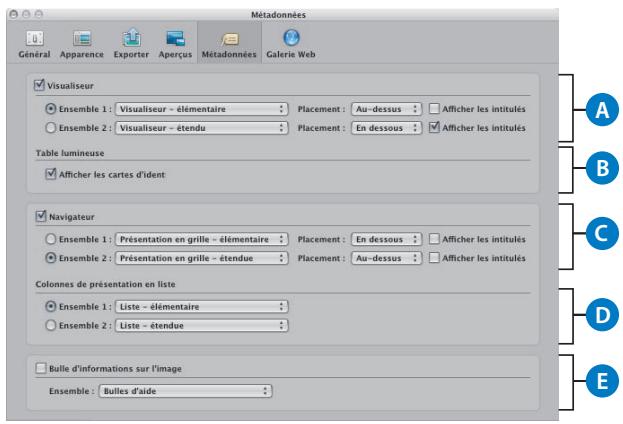The image size is (623, 424).
Task: Toggle the Navigateur checkbox
Action: [41, 216]
